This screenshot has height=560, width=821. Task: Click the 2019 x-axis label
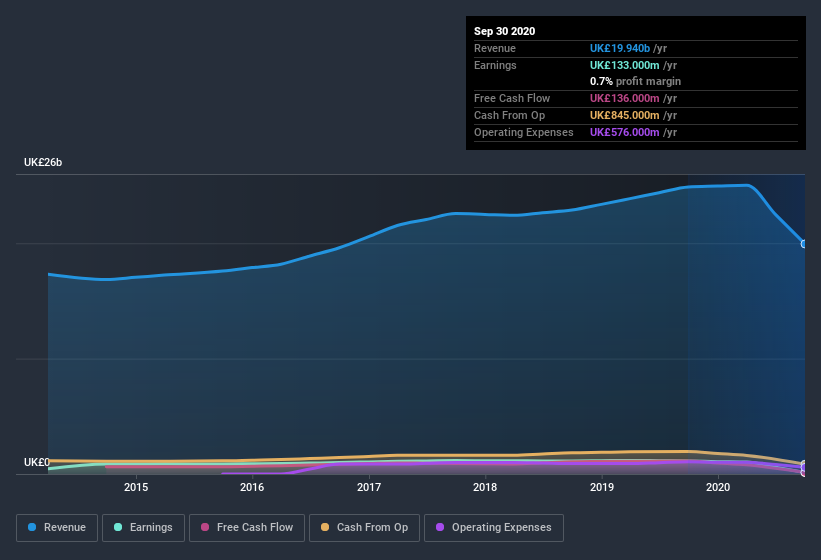(602, 487)
